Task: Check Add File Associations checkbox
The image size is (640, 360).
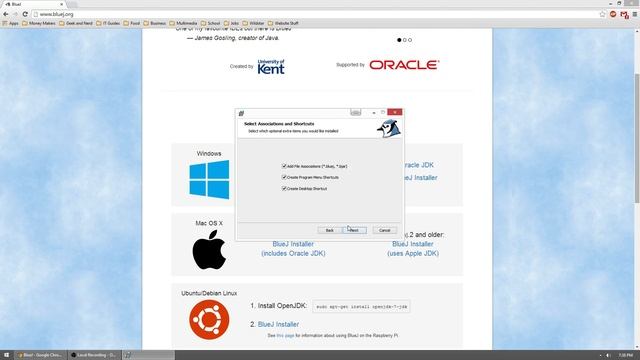Action: tap(284, 166)
